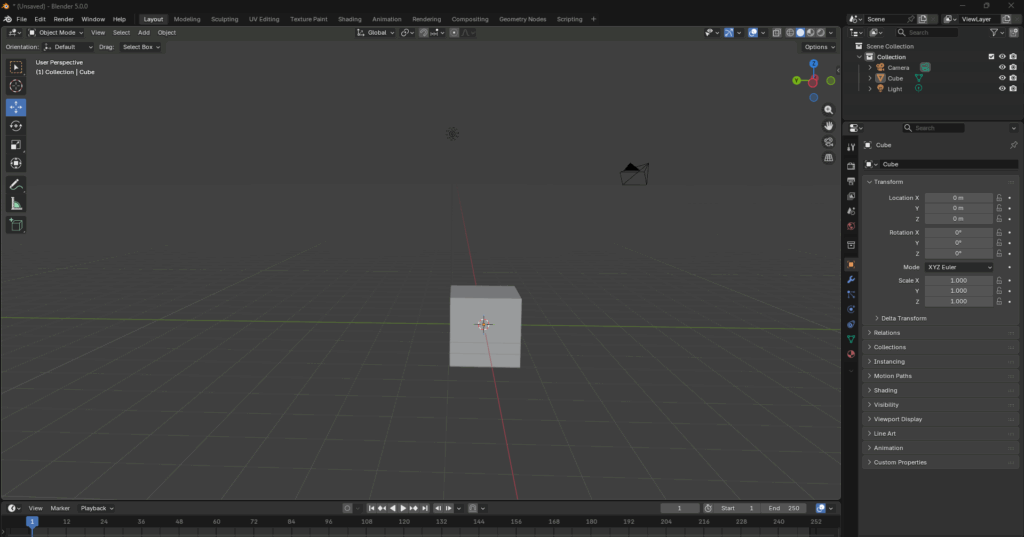Click the Options button in viewport header
This screenshot has height=537, width=1024.
tap(818, 47)
